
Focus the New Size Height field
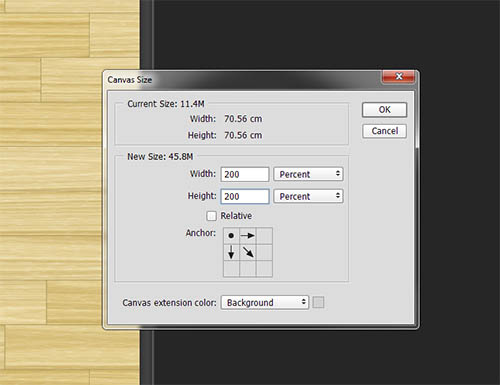[245, 196]
